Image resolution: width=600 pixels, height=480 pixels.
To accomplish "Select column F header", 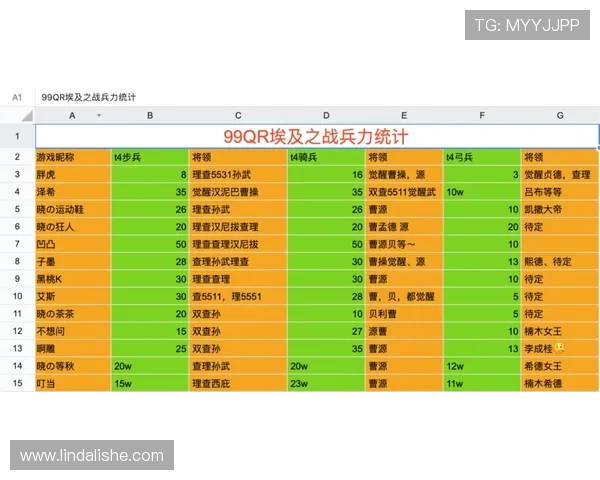I will pos(482,115).
